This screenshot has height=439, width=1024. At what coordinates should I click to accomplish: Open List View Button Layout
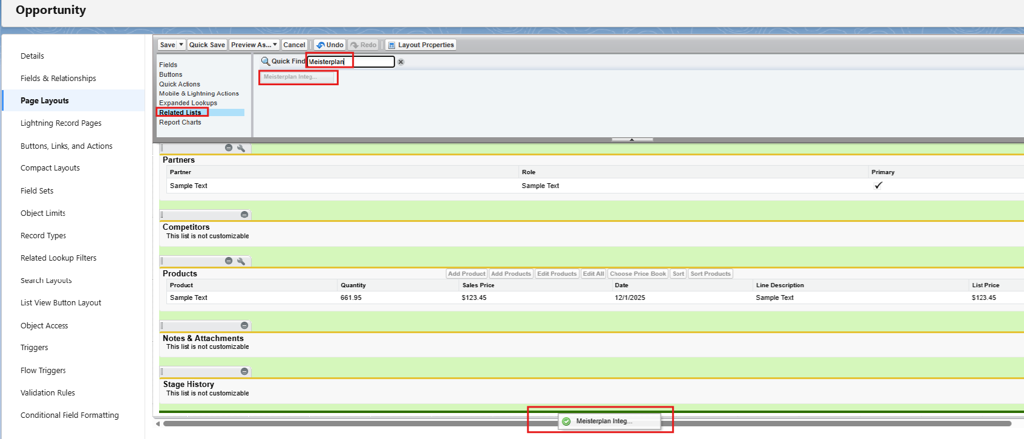point(61,303)
